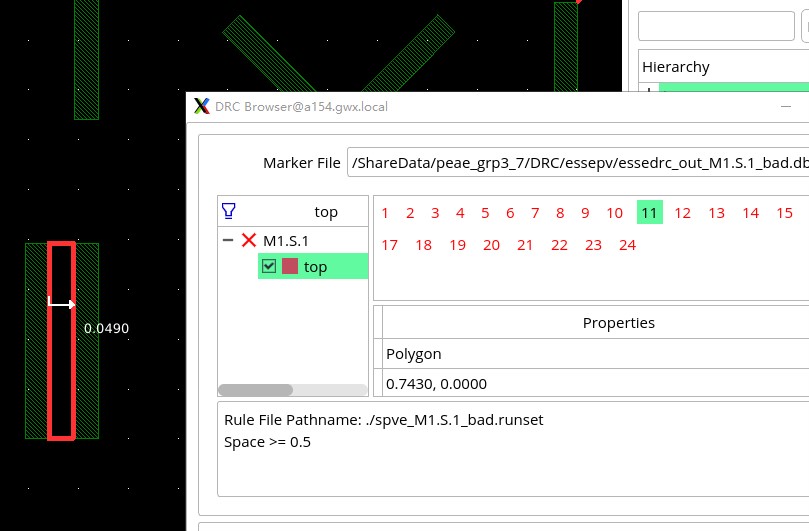Image resolution: width=809 pixels, height=531 pixels.
Task: Click the red X icon beside M1.S.1
Action: (x=249, y=241)
